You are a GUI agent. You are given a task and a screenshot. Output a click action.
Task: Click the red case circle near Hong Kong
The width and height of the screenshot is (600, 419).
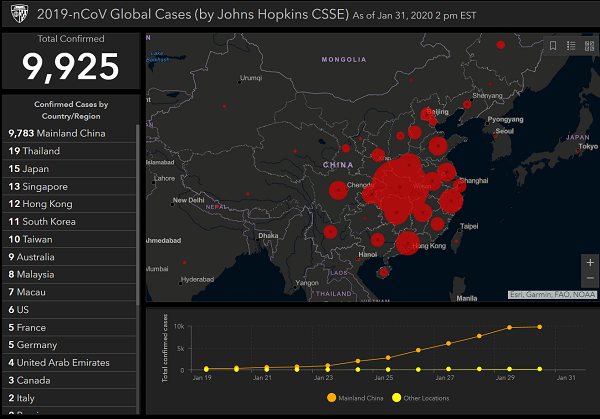[x=407, y=243]
